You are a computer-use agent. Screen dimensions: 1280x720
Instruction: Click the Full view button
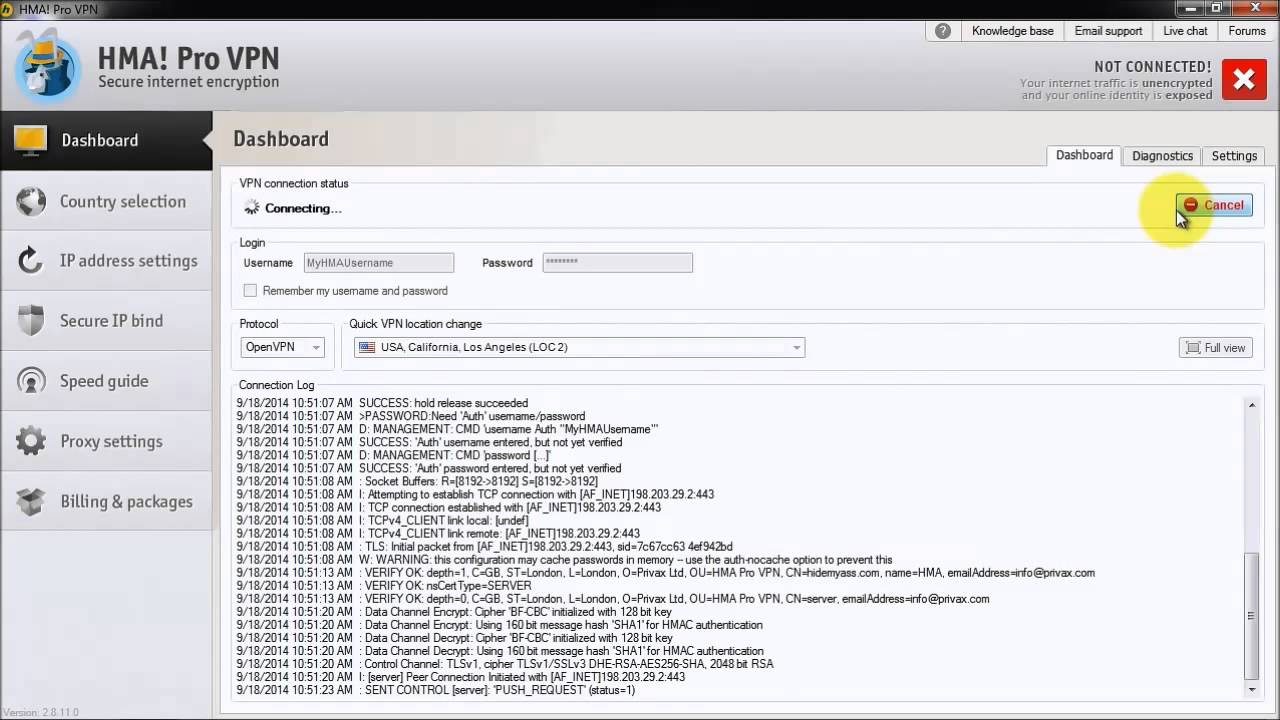click(x=1215, y=348)
